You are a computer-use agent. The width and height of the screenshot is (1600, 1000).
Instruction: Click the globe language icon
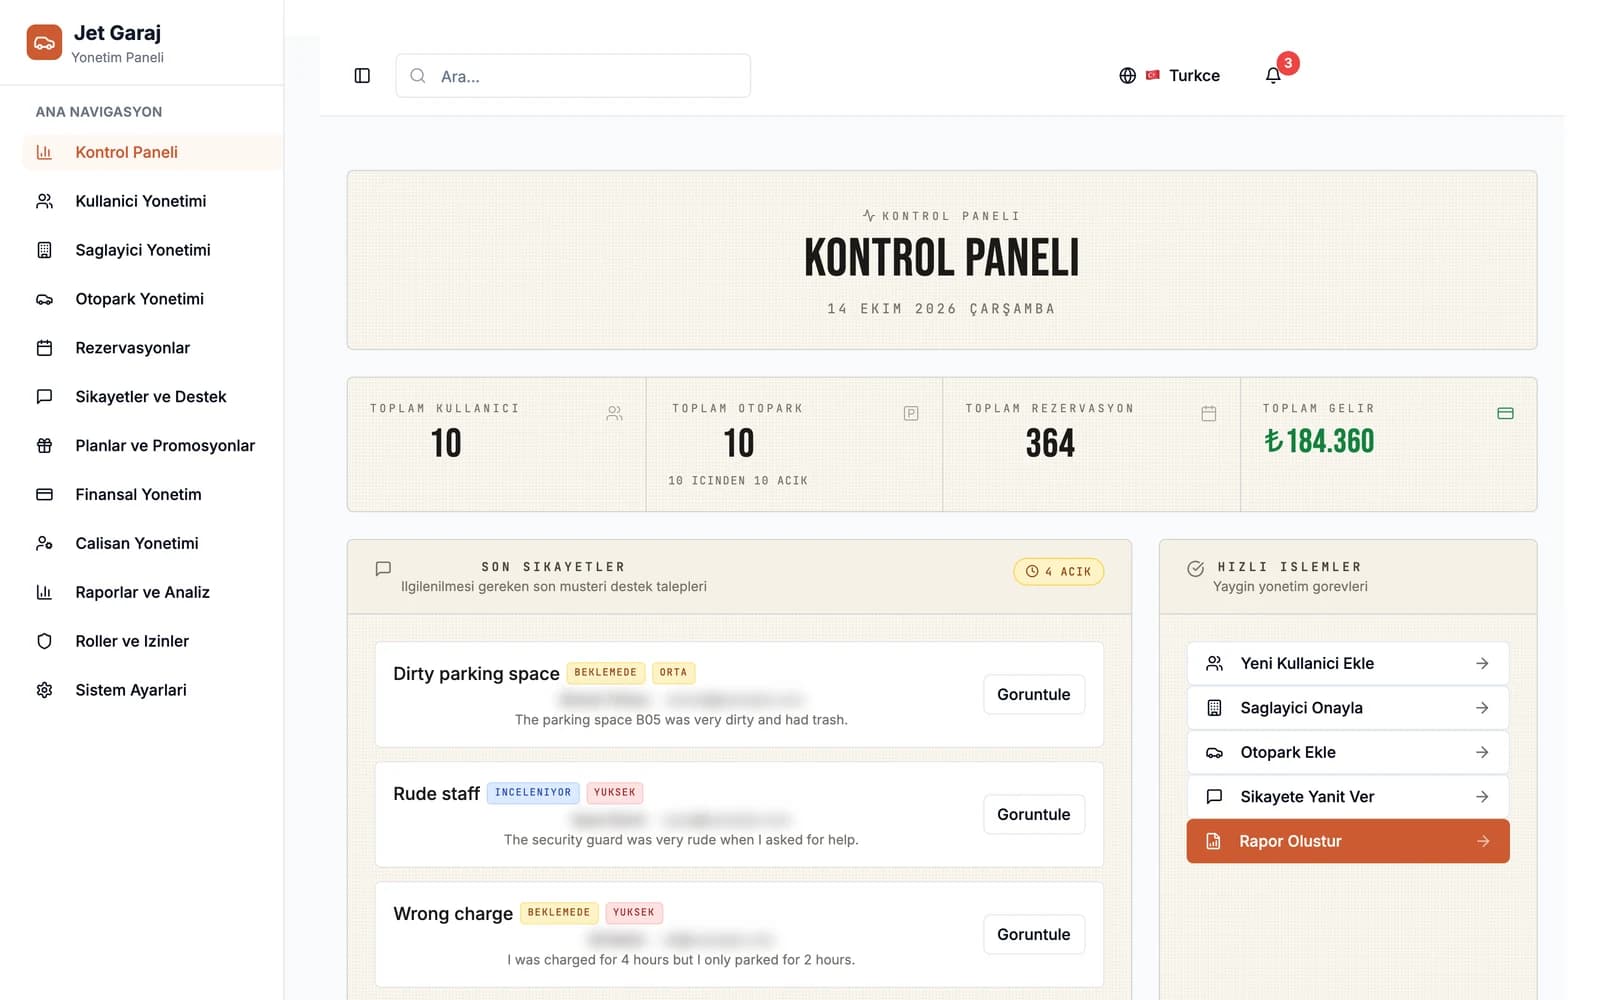[1127, 76]
